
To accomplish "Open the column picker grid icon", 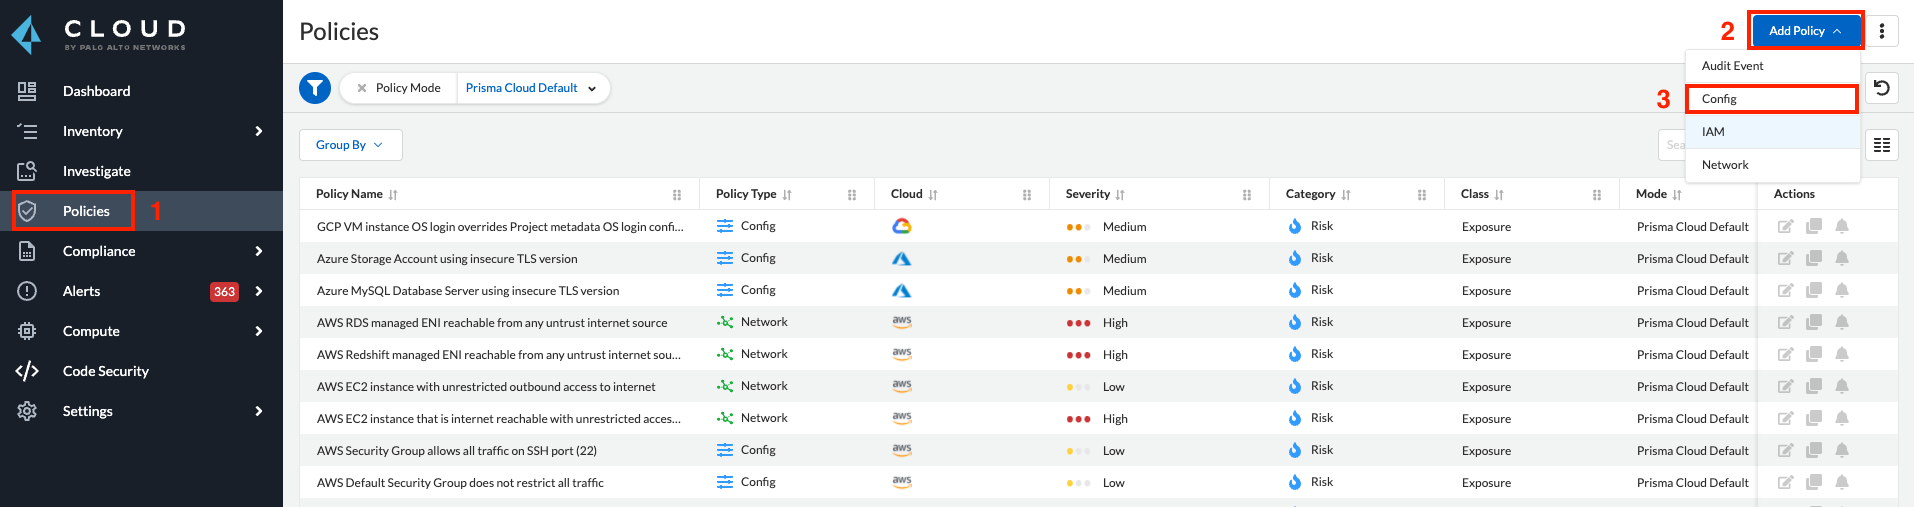I will coord(1881,145).
